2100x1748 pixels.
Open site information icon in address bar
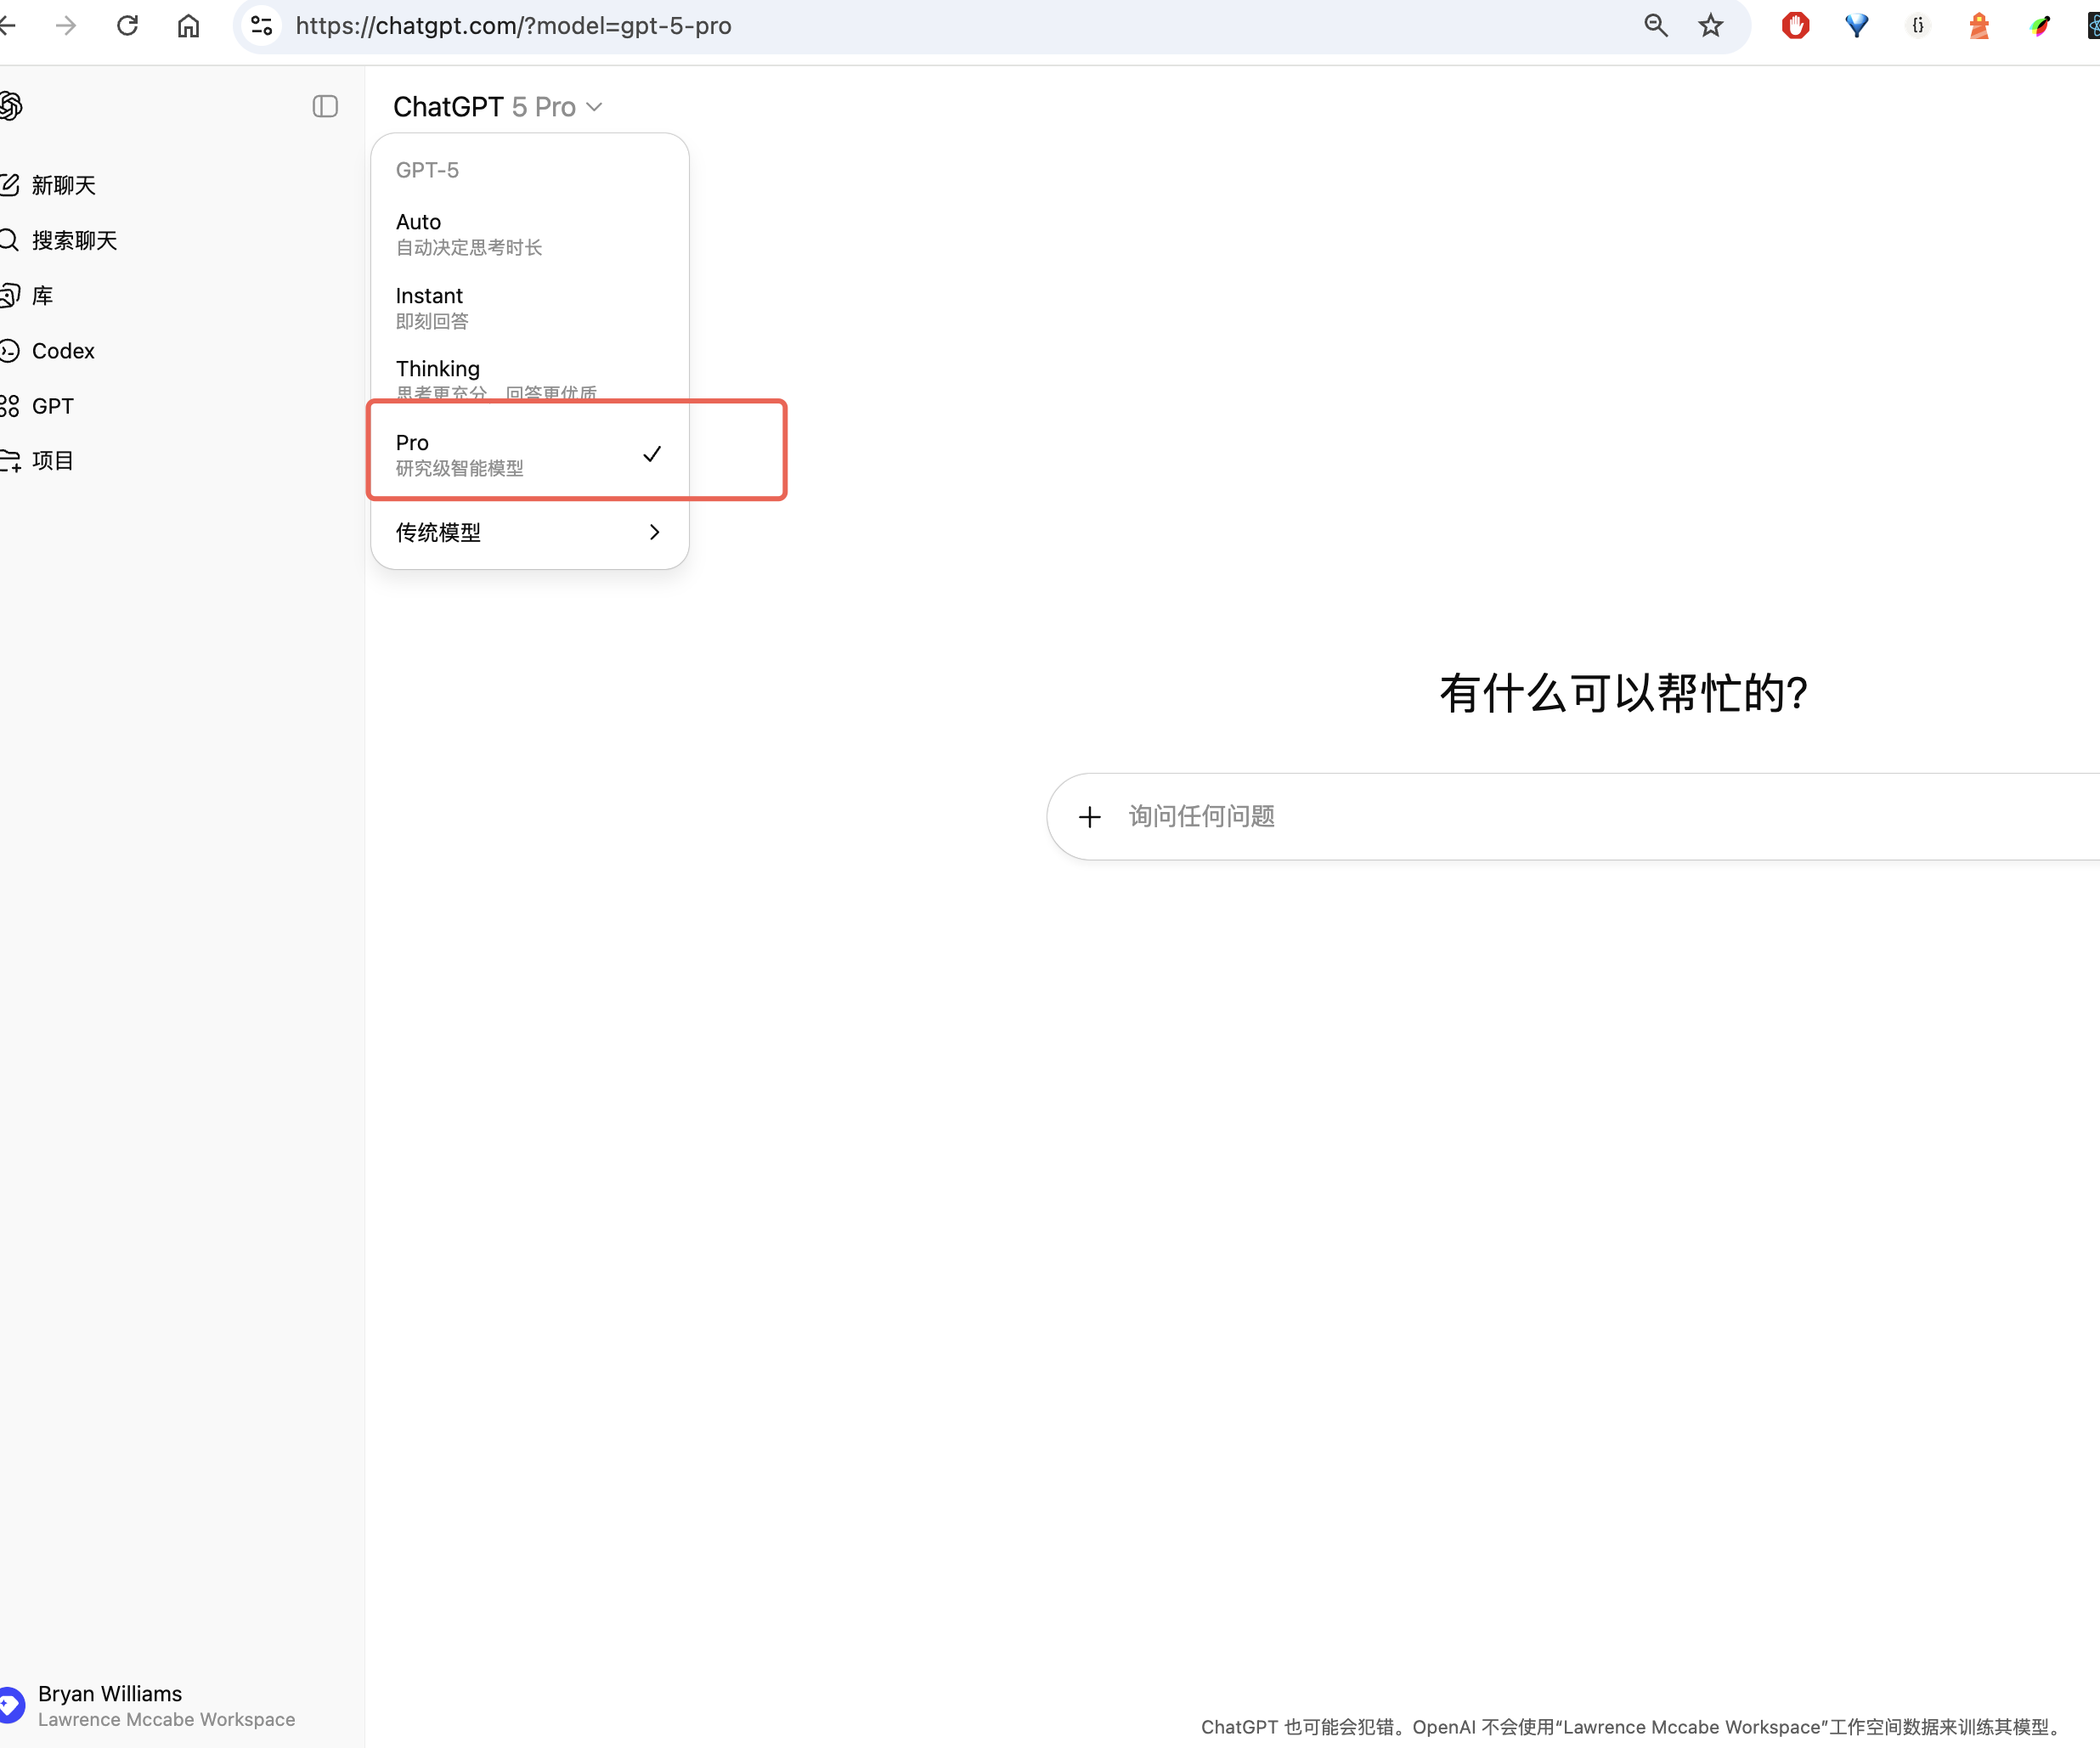[x=262, y=25]
